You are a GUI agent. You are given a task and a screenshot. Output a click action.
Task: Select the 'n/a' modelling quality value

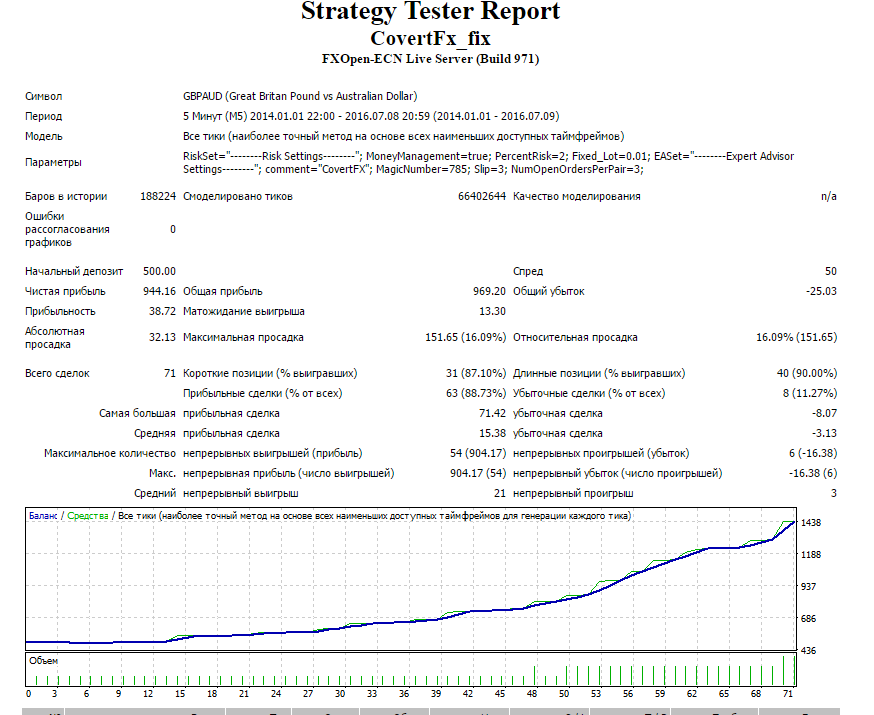click(828, 196)
